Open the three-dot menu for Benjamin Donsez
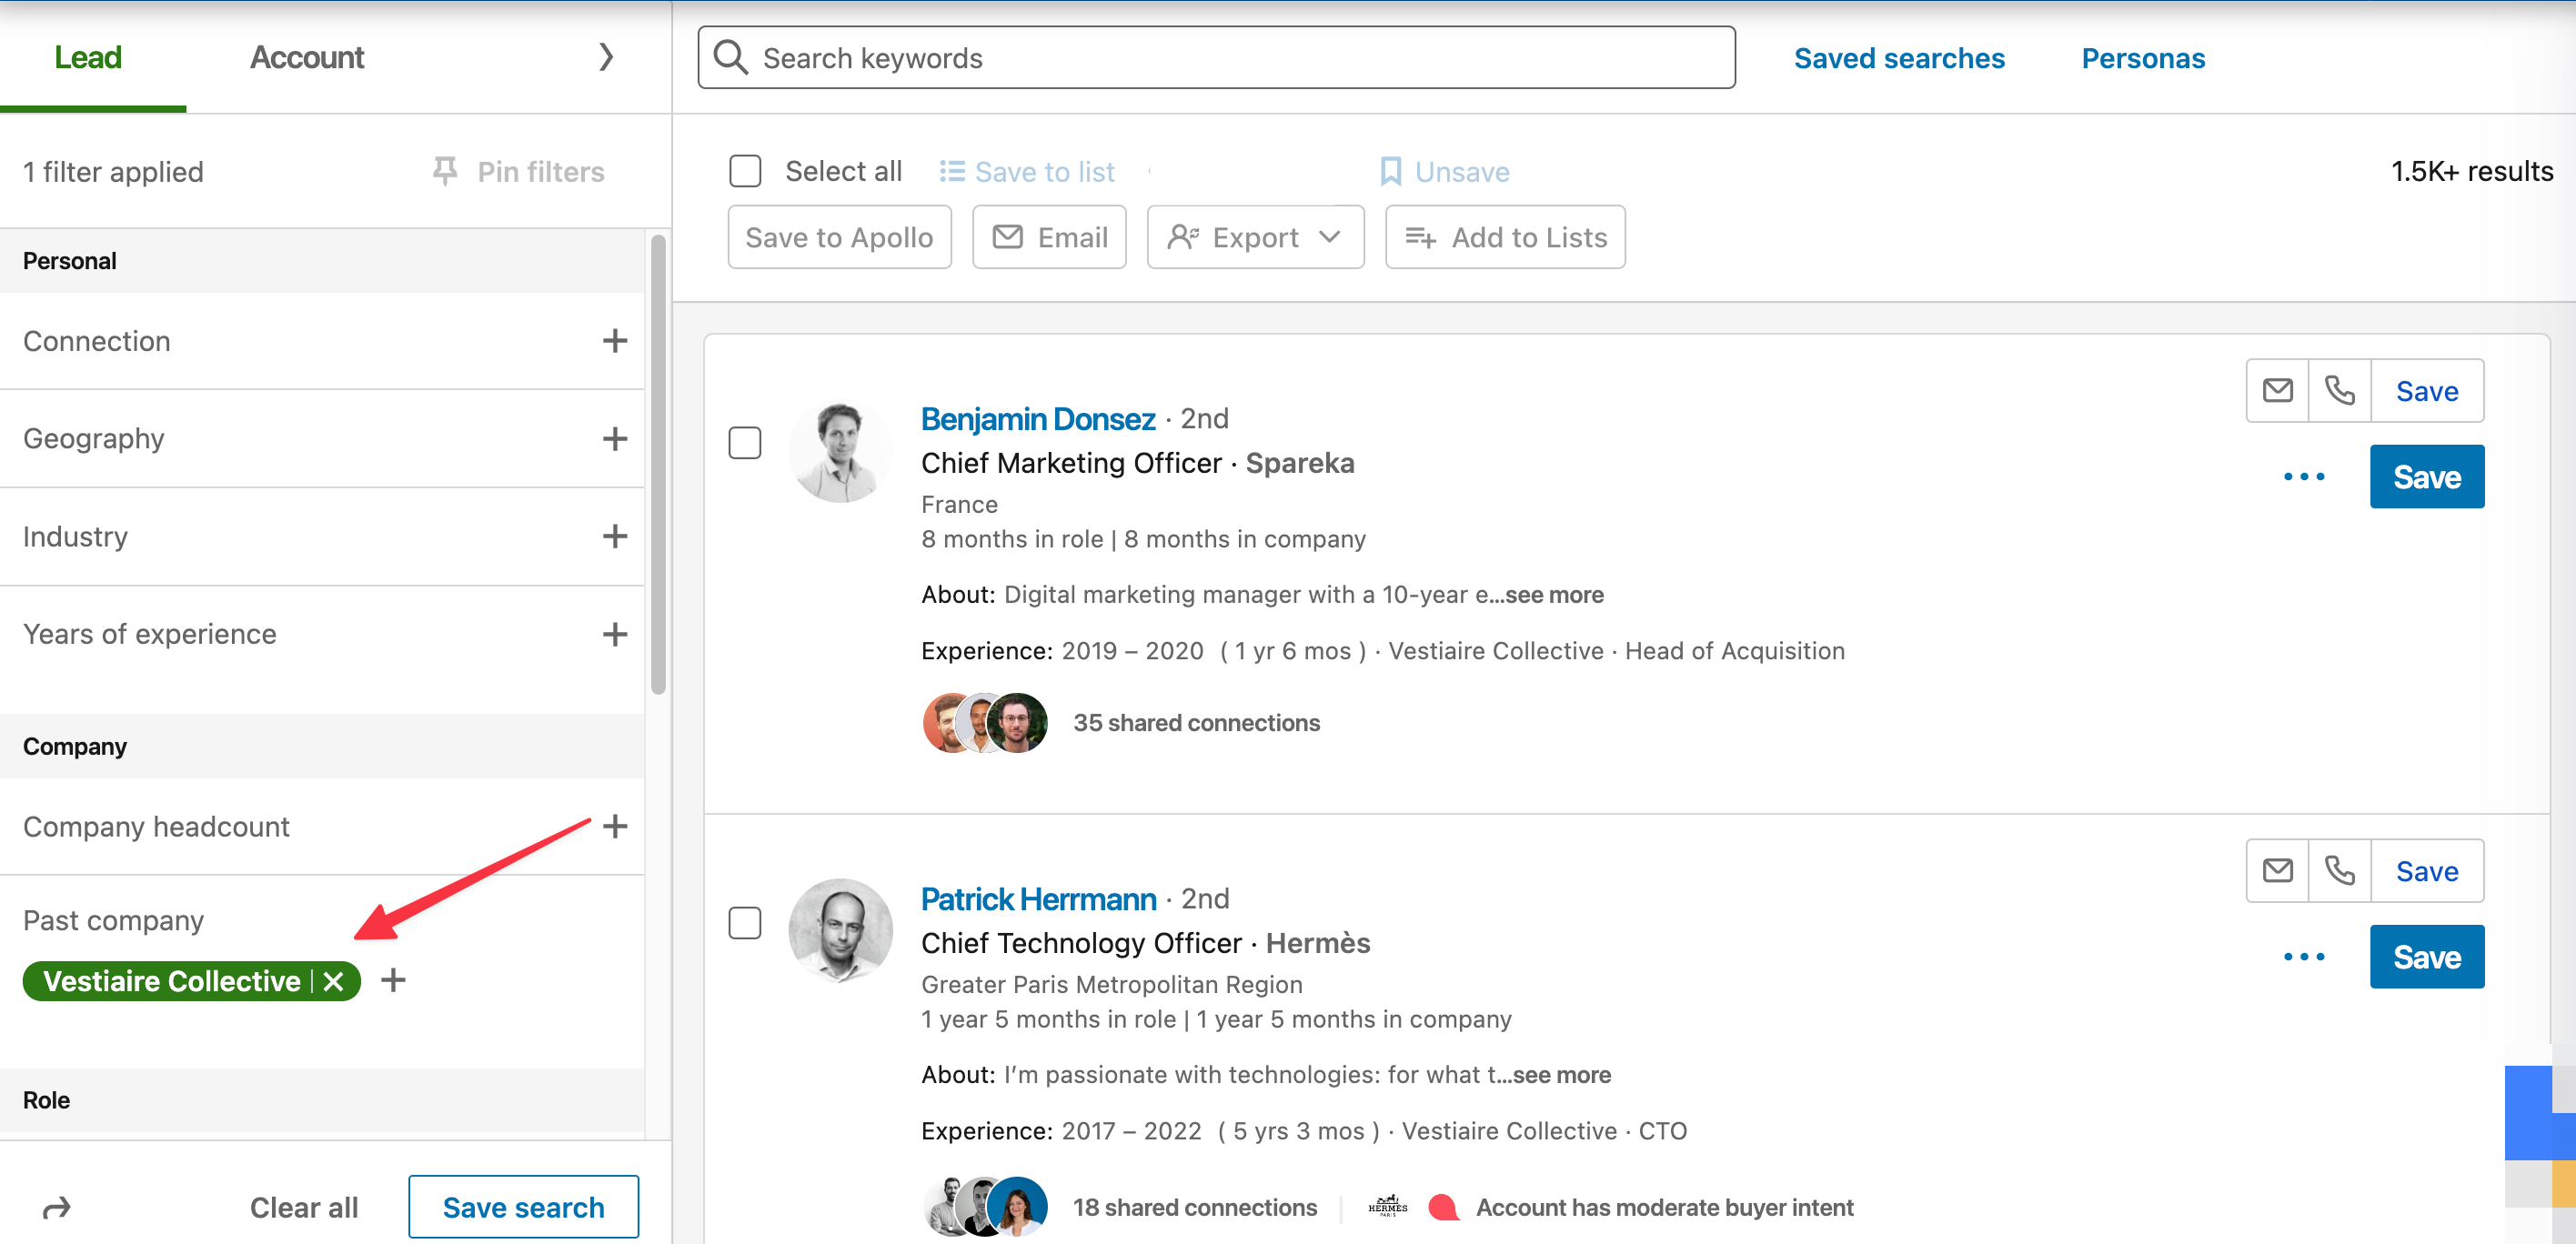This screenshot has height=1244, width=2576. point(2304,476)
